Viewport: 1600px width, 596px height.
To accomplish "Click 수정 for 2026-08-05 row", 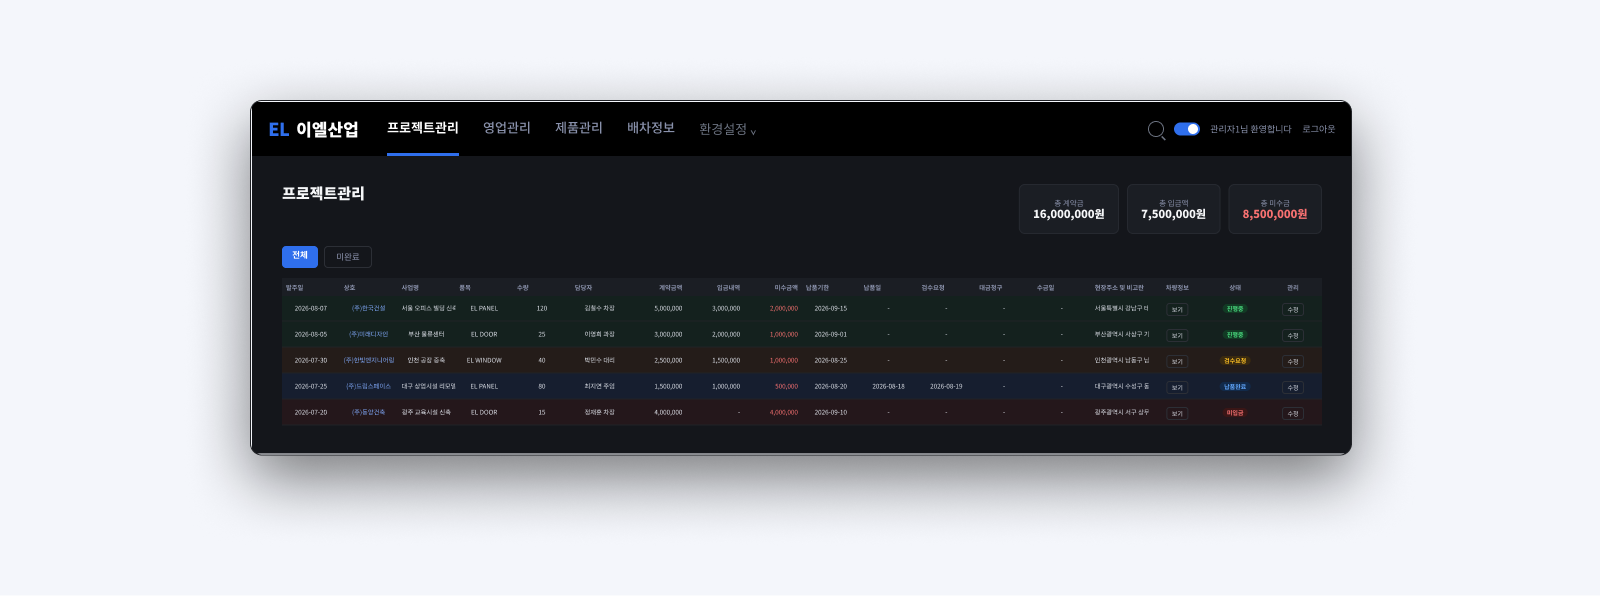I will [1293, 336].
